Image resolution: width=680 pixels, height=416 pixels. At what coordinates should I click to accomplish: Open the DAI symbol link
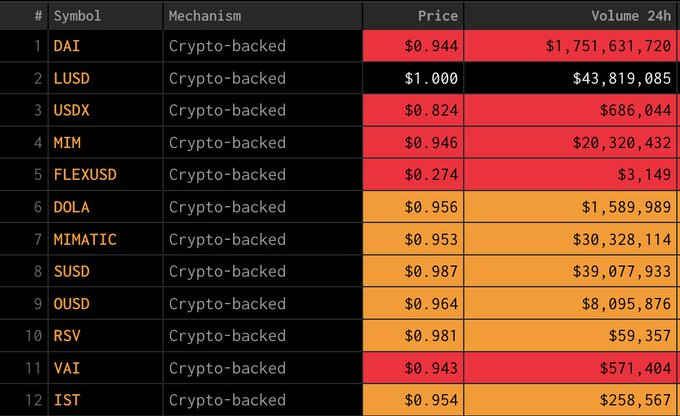pyautogui.click(x=67, y=46)
